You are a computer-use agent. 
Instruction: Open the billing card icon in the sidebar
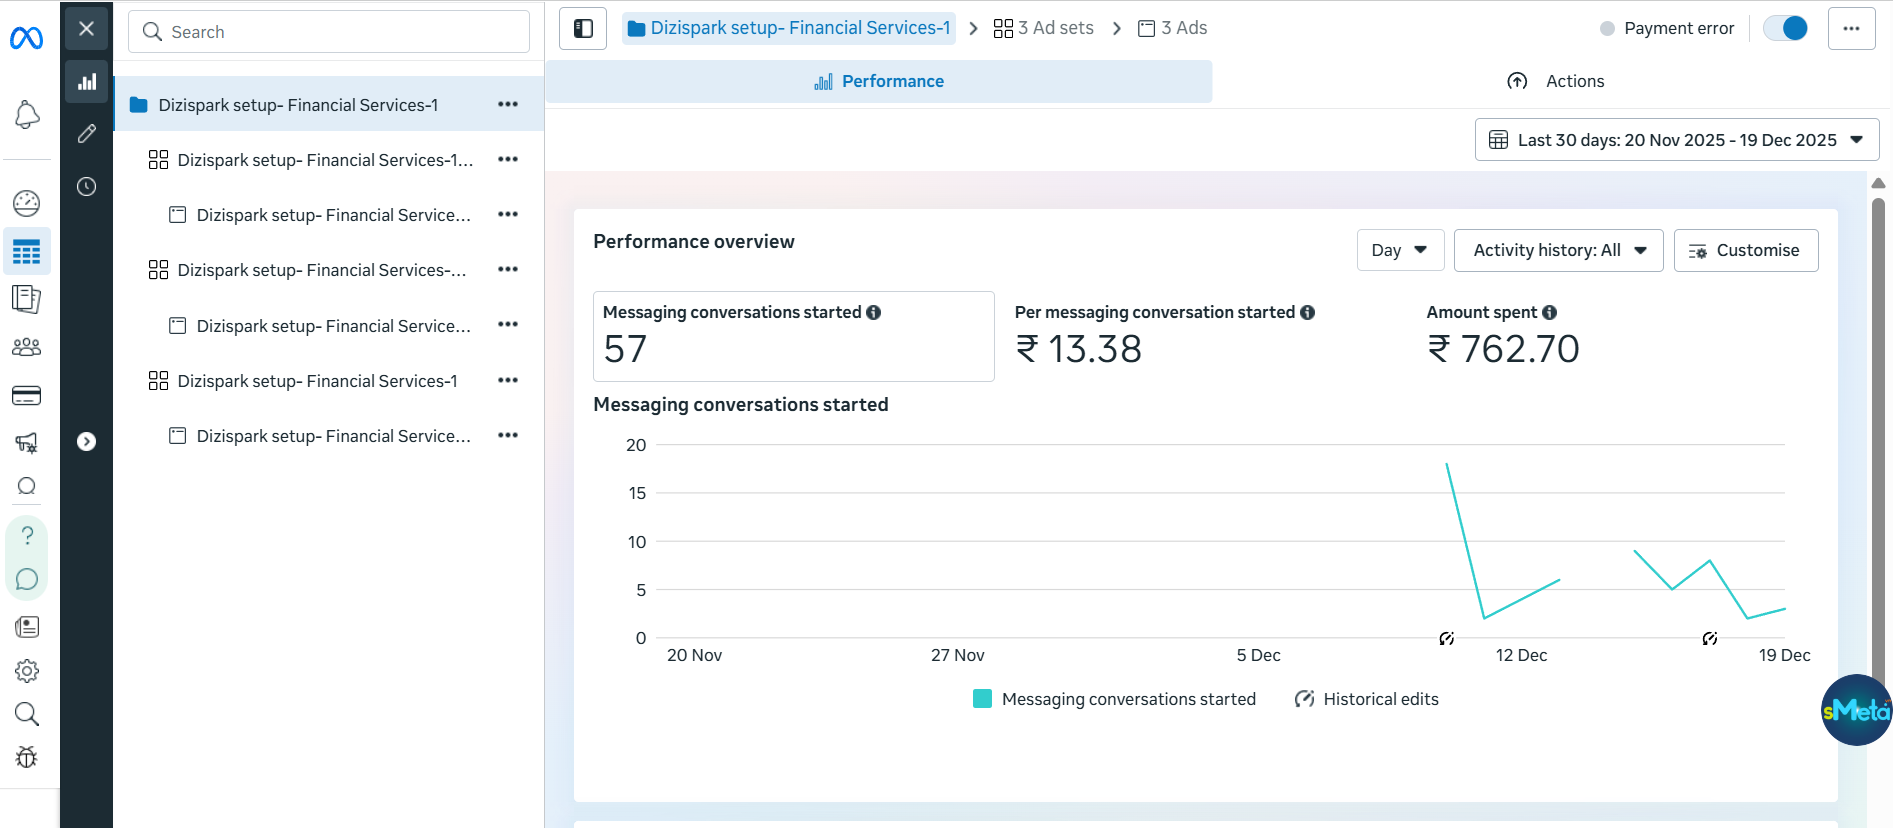tap(26, 396)
